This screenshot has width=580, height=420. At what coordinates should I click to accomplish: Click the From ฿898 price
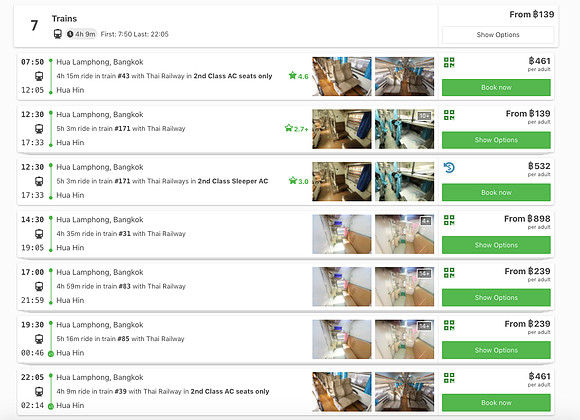click(x=527, y=219)
